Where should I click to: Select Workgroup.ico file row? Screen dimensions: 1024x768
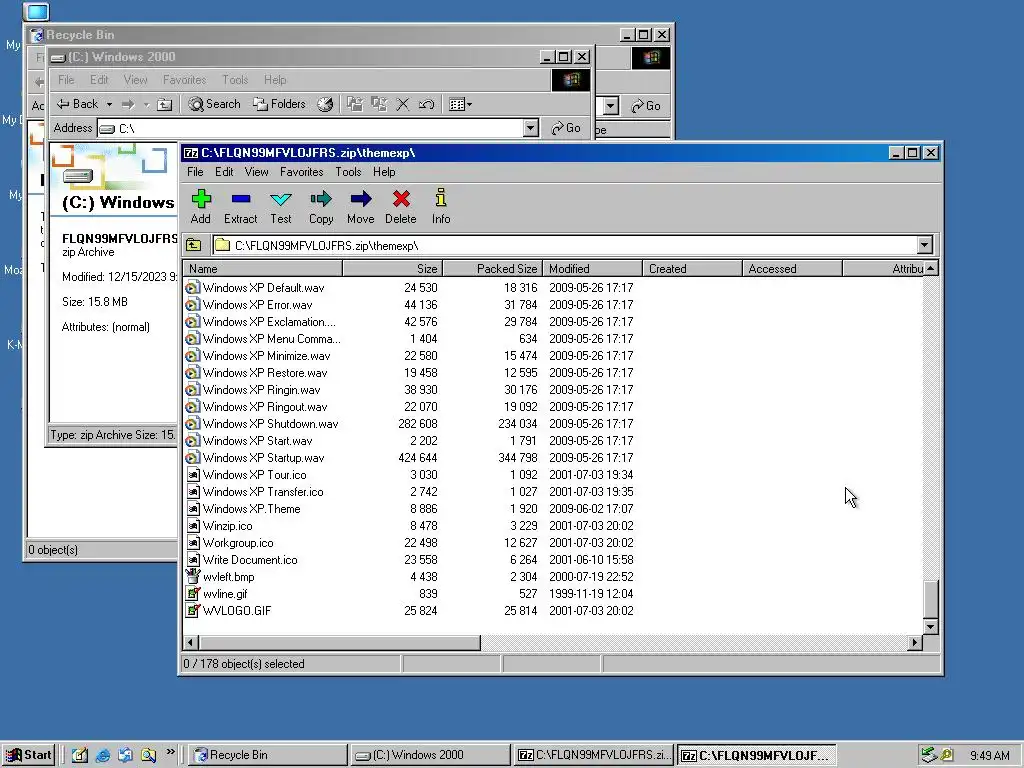553,543
